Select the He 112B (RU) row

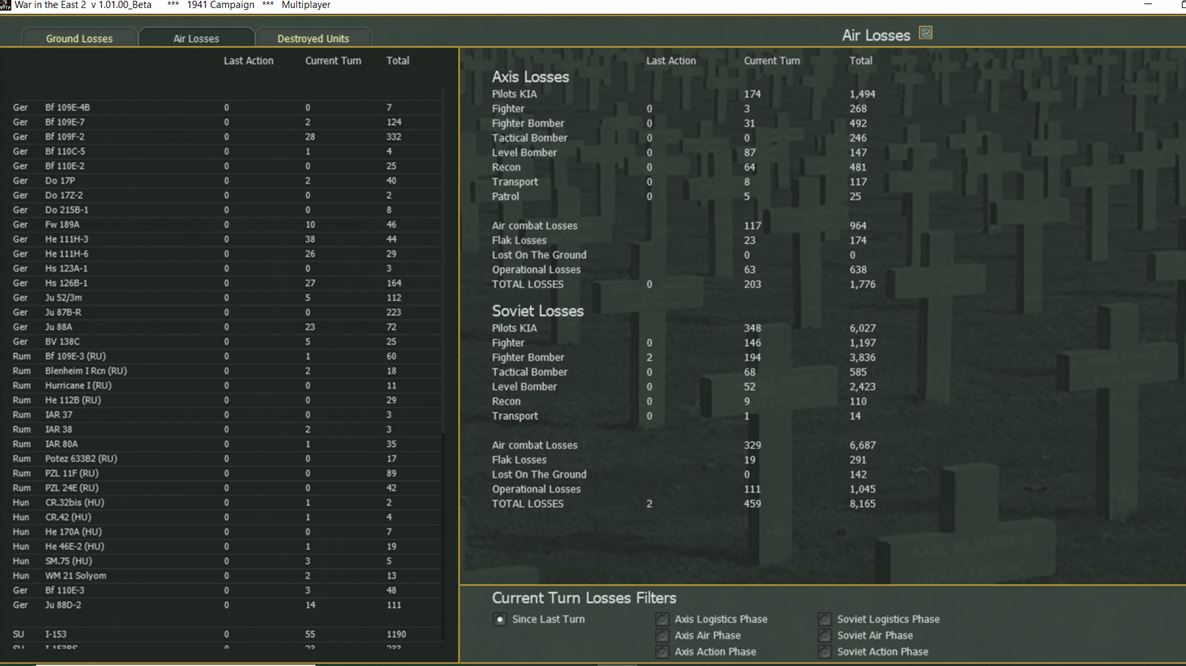click(225, 400)
